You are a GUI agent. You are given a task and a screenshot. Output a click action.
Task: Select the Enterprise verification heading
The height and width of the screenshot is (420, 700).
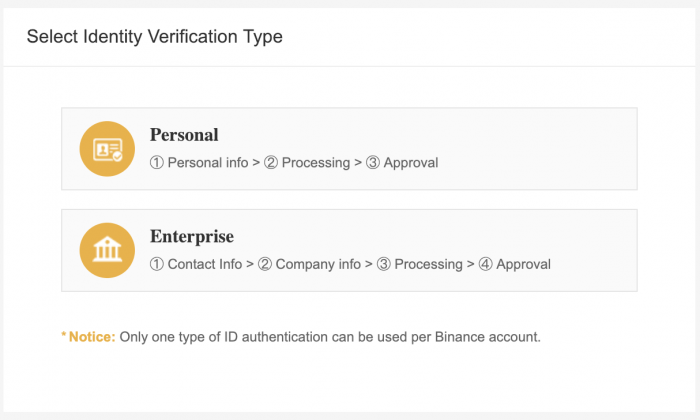192,237
